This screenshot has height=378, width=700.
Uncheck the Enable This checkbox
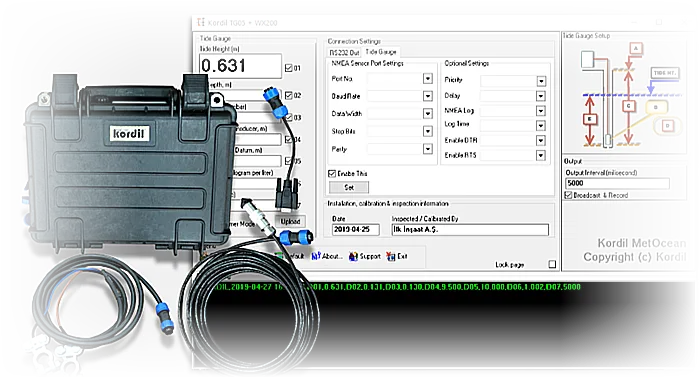point(332,173)
